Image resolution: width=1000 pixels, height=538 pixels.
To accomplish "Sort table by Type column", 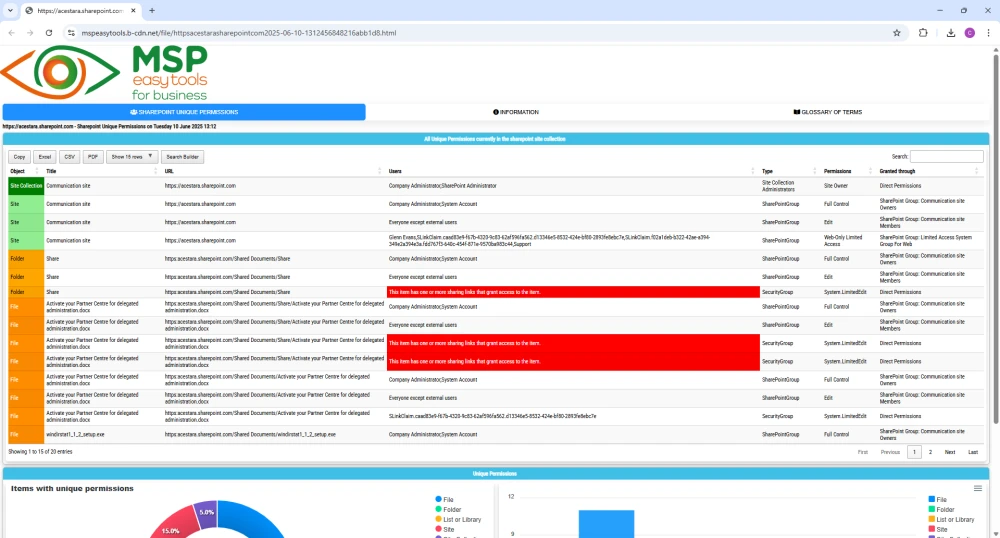I will 790,171.
